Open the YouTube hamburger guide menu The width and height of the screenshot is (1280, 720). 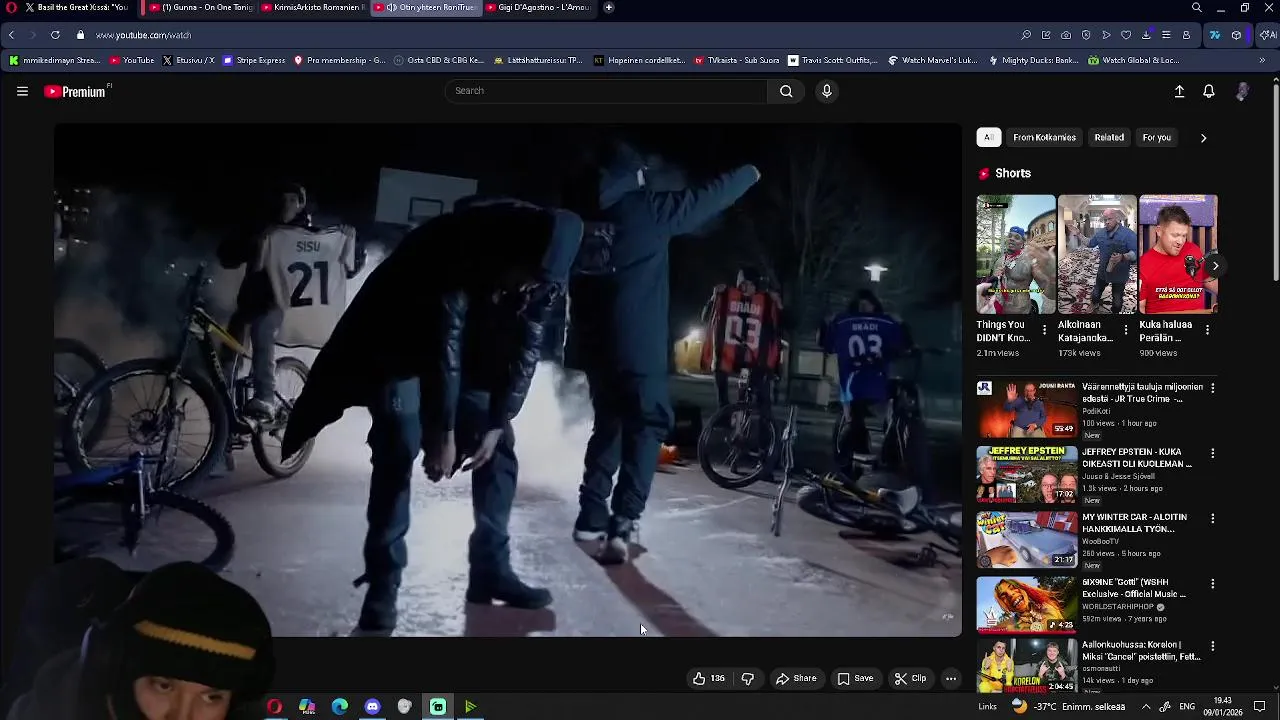[x=22, y=91]
